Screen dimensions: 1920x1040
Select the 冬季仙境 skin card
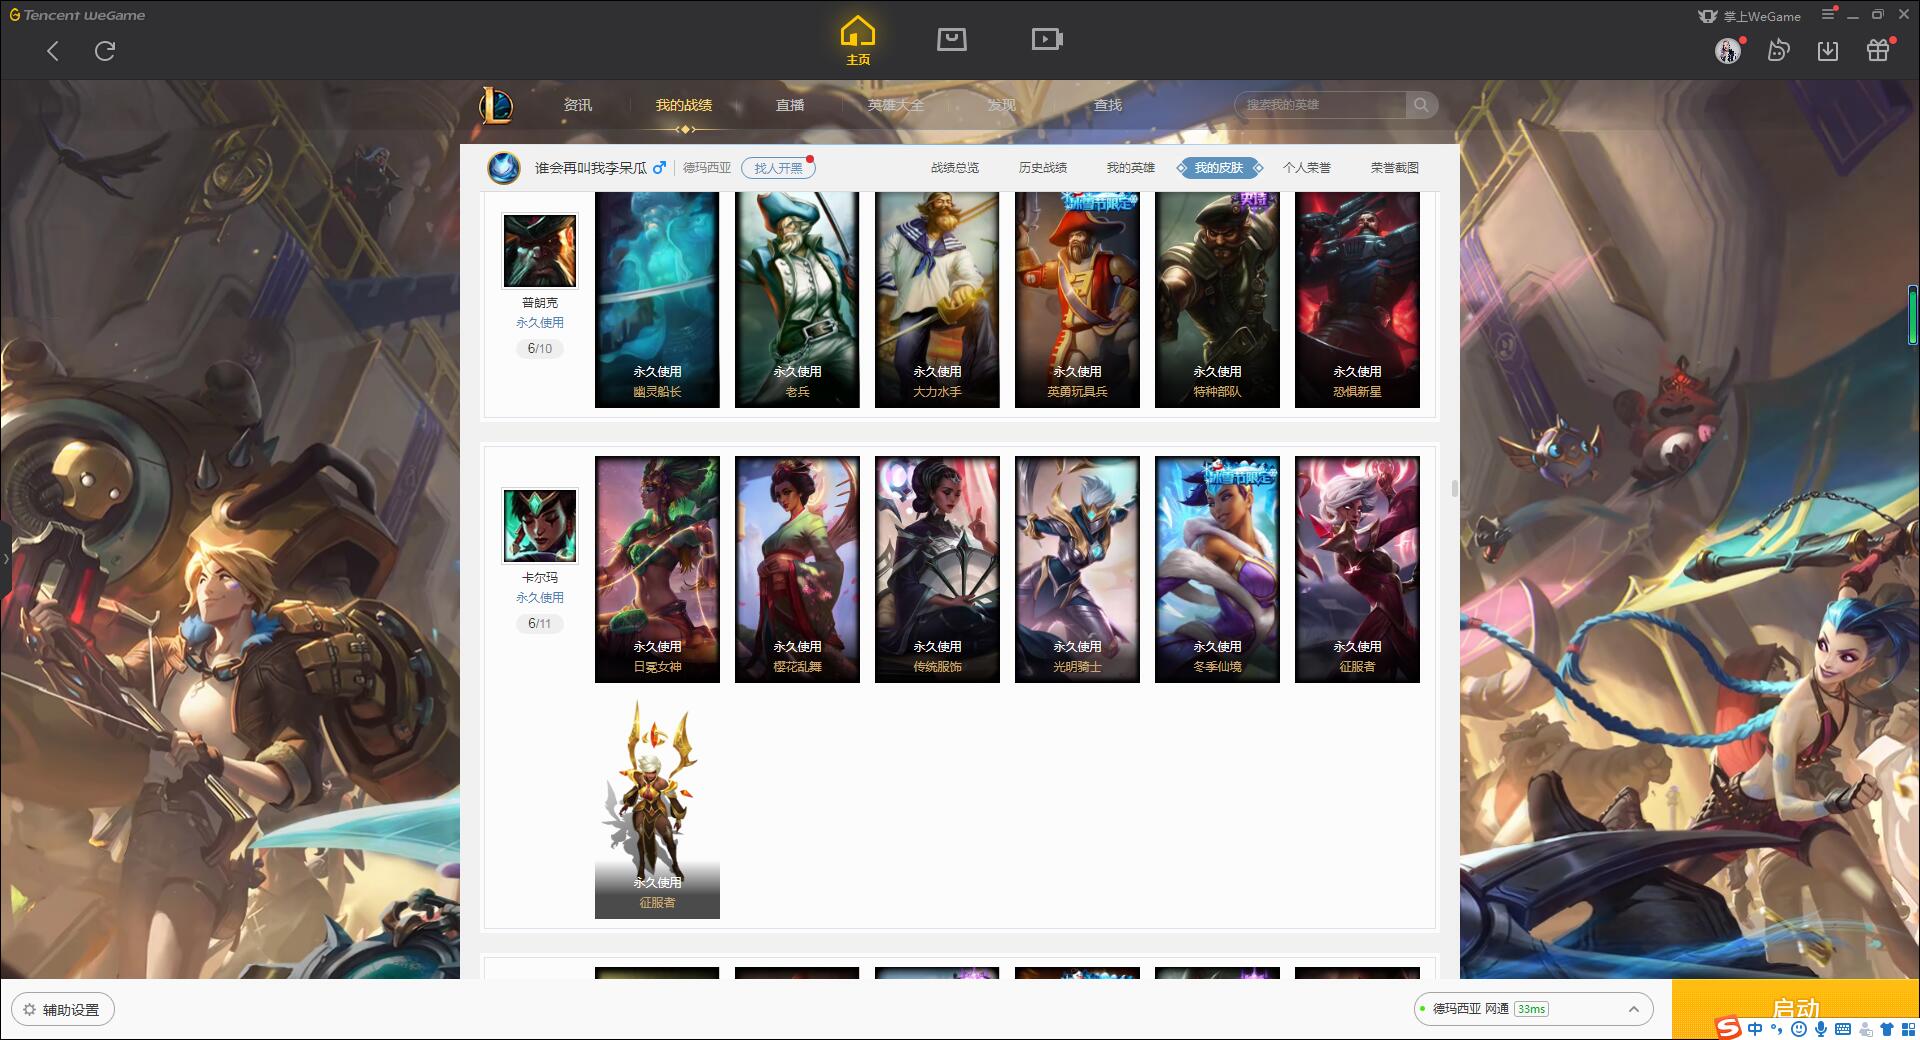click(1217, 570)
